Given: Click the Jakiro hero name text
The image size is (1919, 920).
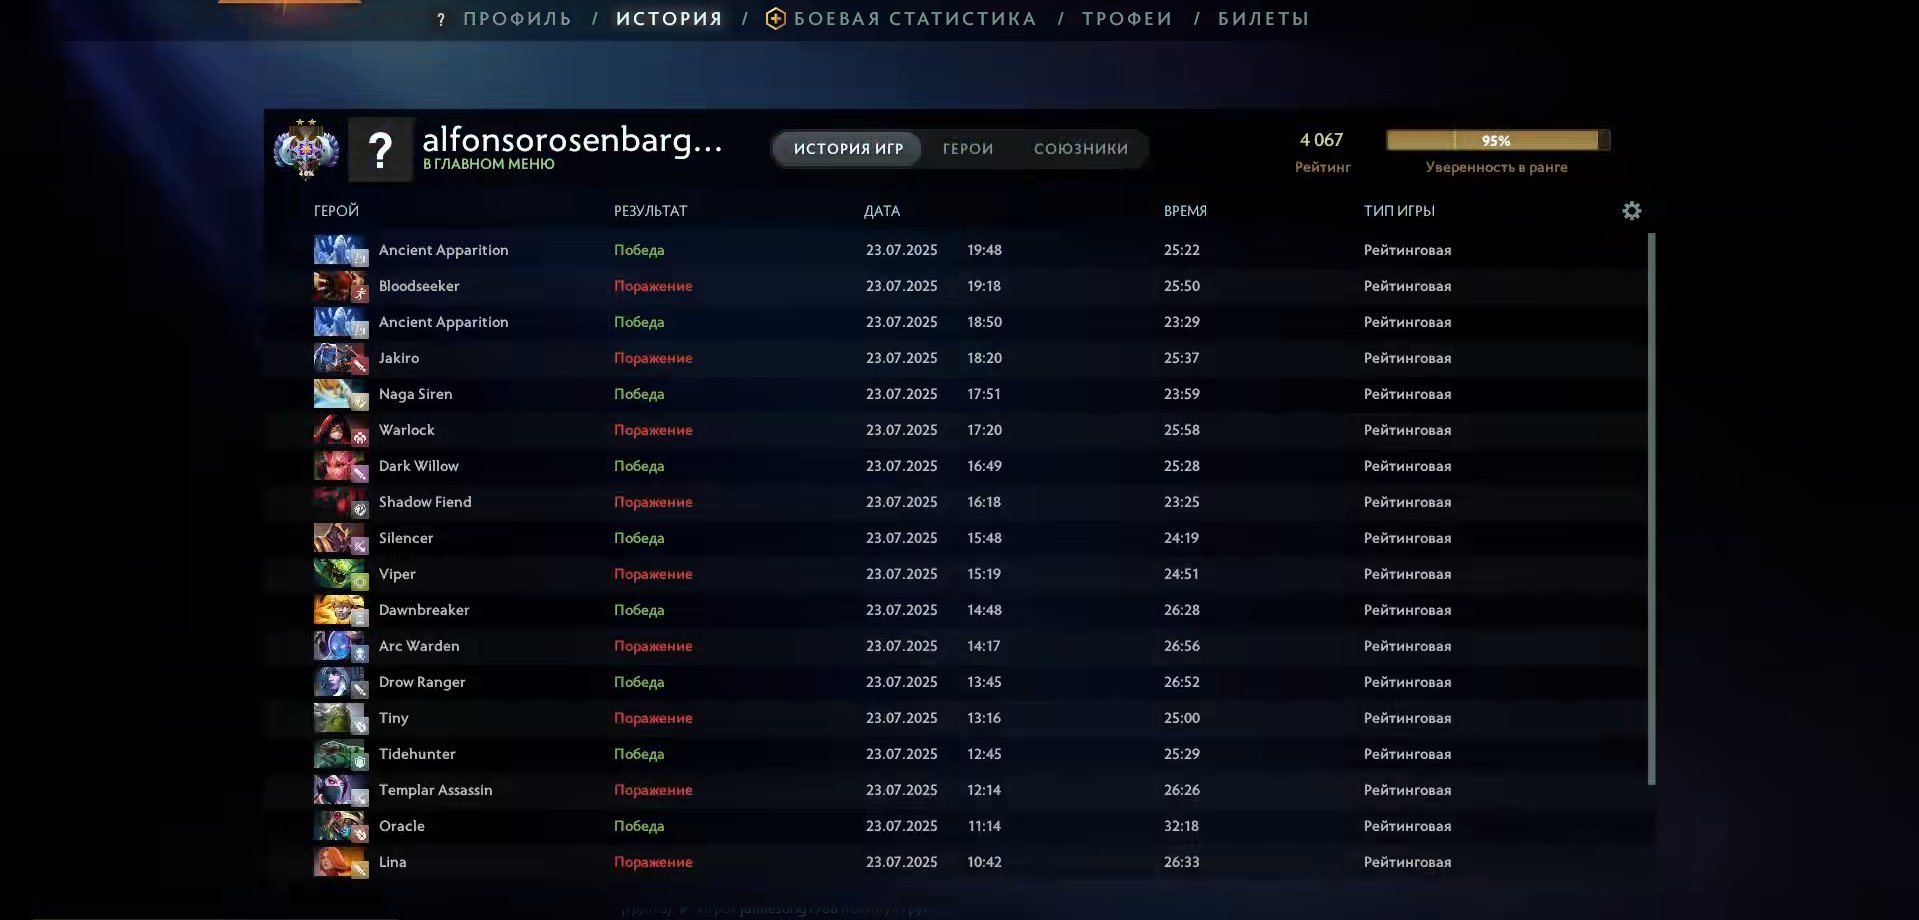Looking at the screenshot, I should coord(399,358).
